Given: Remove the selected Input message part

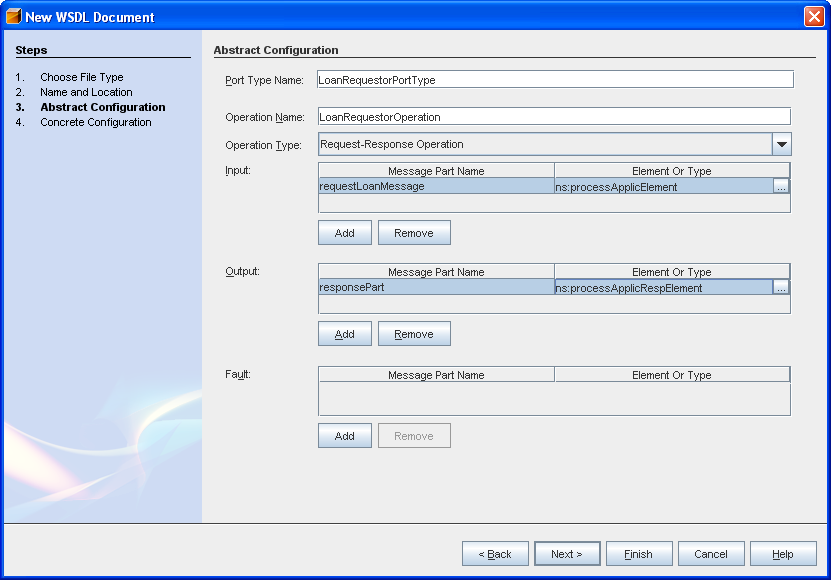Looking at the screenshot, I should point(414,233).
